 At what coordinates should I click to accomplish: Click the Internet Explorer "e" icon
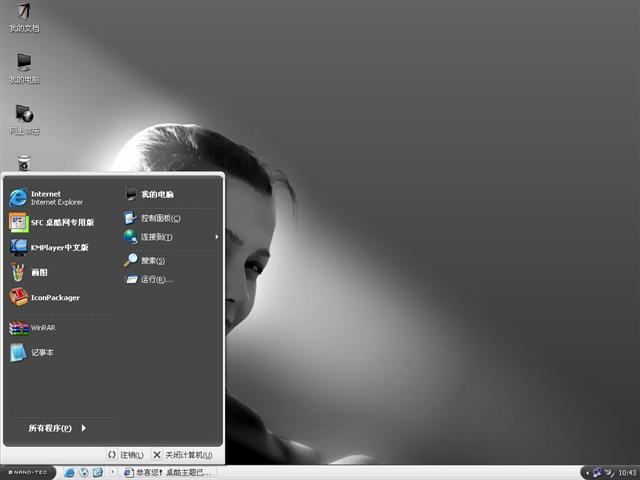pos(18,198)
